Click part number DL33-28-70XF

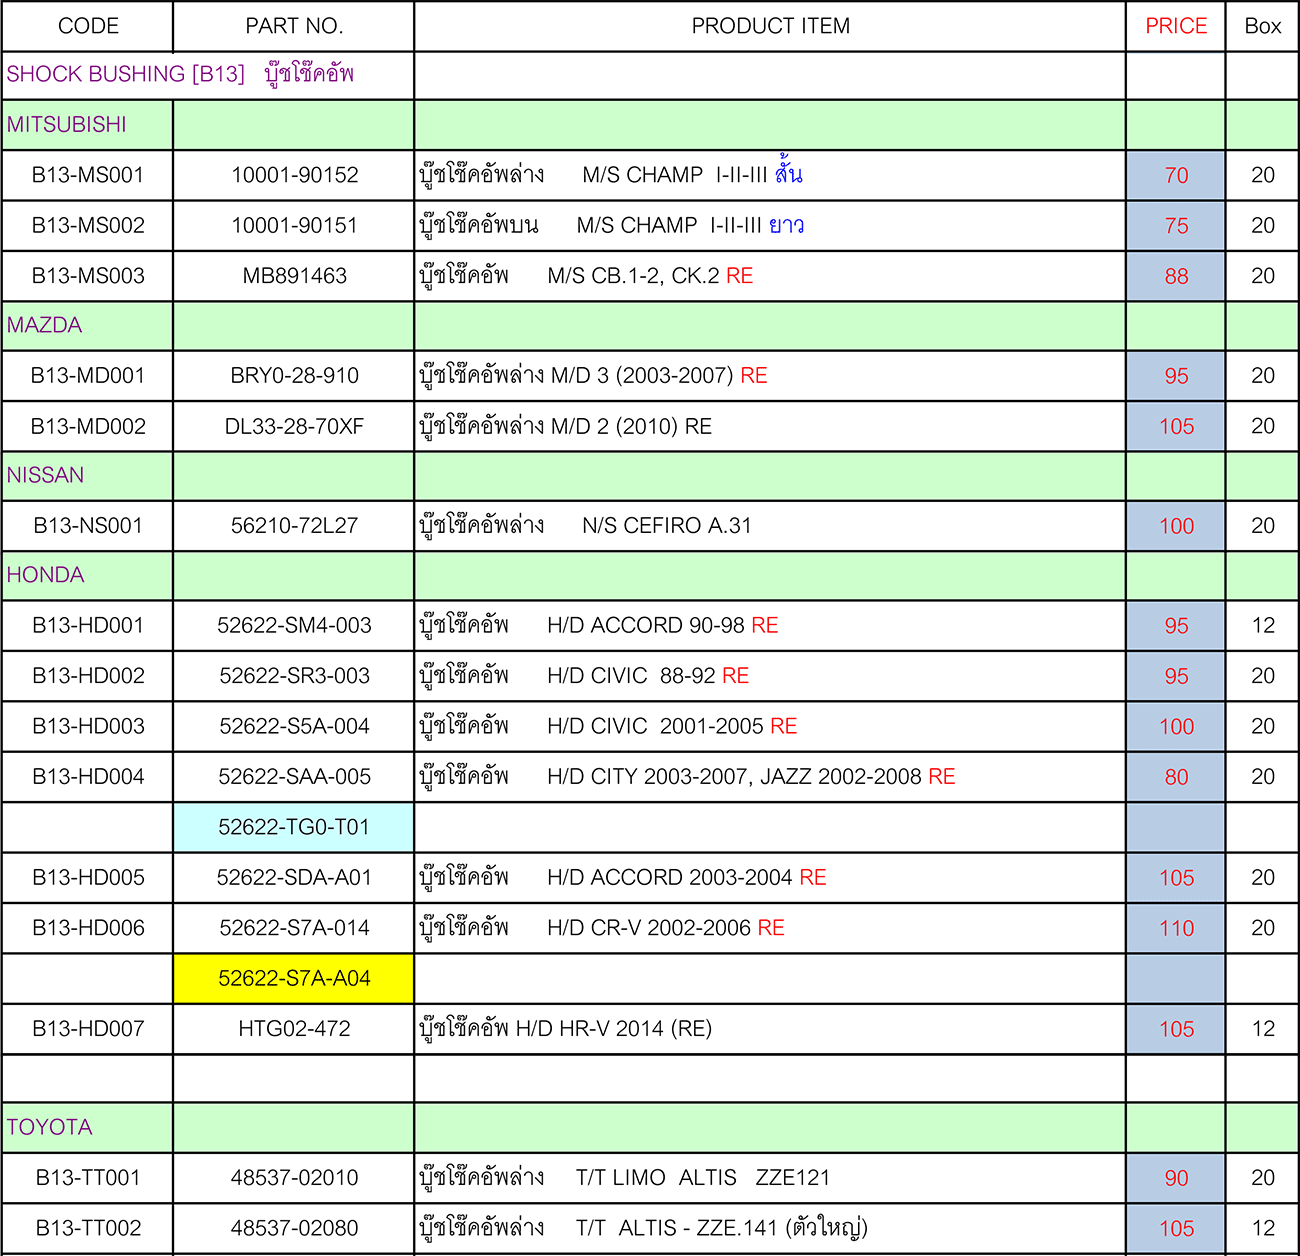[x=294, y=426]
